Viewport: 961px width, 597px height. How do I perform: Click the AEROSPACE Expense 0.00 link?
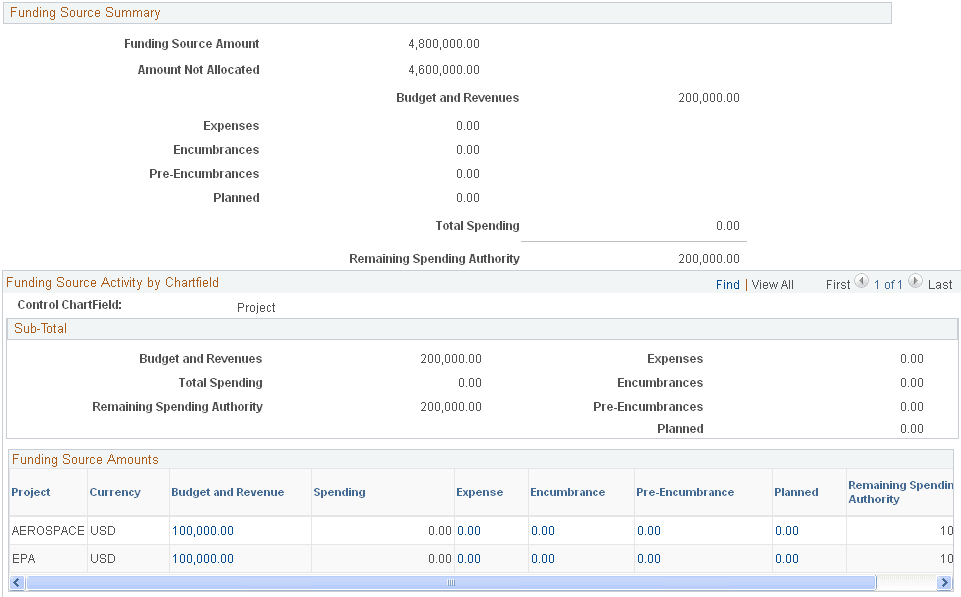pos(468,531)
